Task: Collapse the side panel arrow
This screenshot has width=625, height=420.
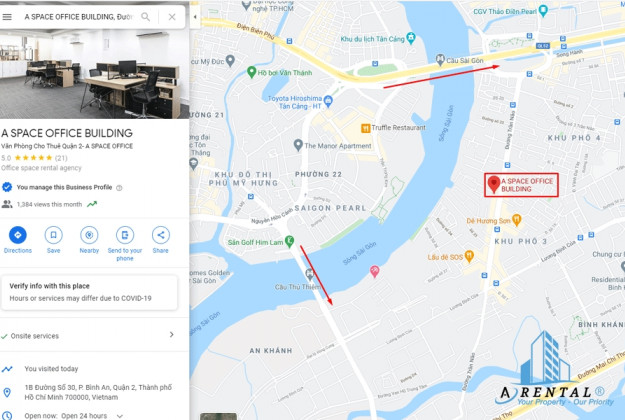Action: [x=195, y=17]
